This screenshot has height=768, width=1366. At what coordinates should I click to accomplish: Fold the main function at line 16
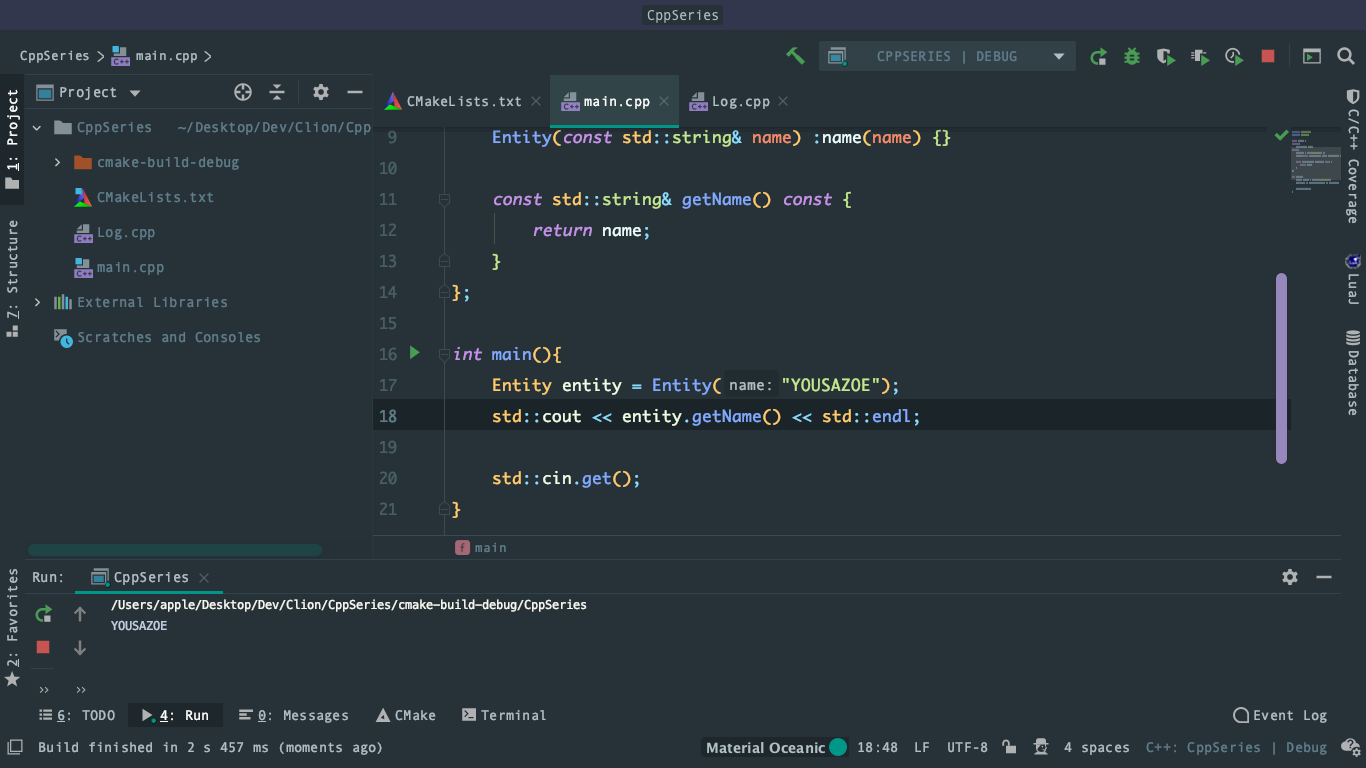pos(444,355)
